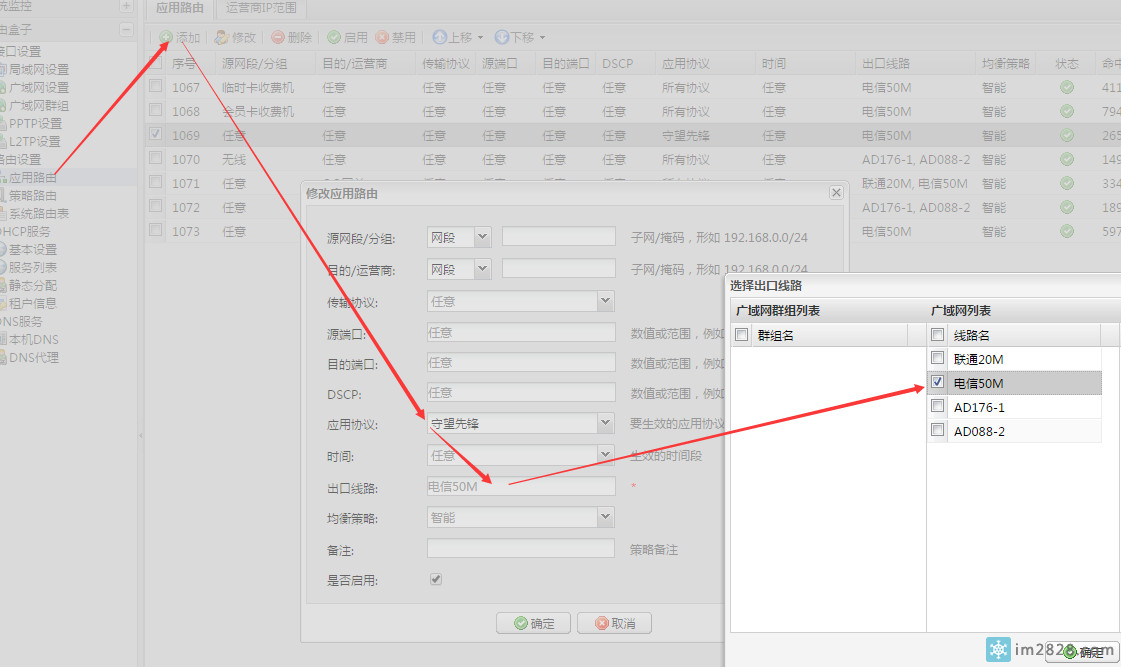Viewport: 1121px width, 667px height.
Task: Click the 修改 (edit) toolbar icon
Action: (x=222, y=37)
